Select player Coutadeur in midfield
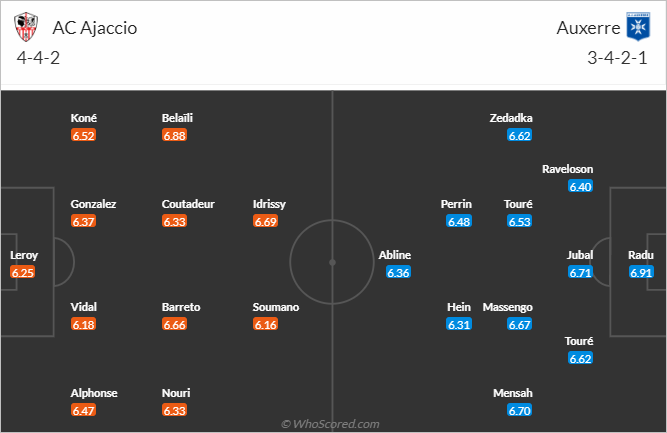 pos(187,204)
